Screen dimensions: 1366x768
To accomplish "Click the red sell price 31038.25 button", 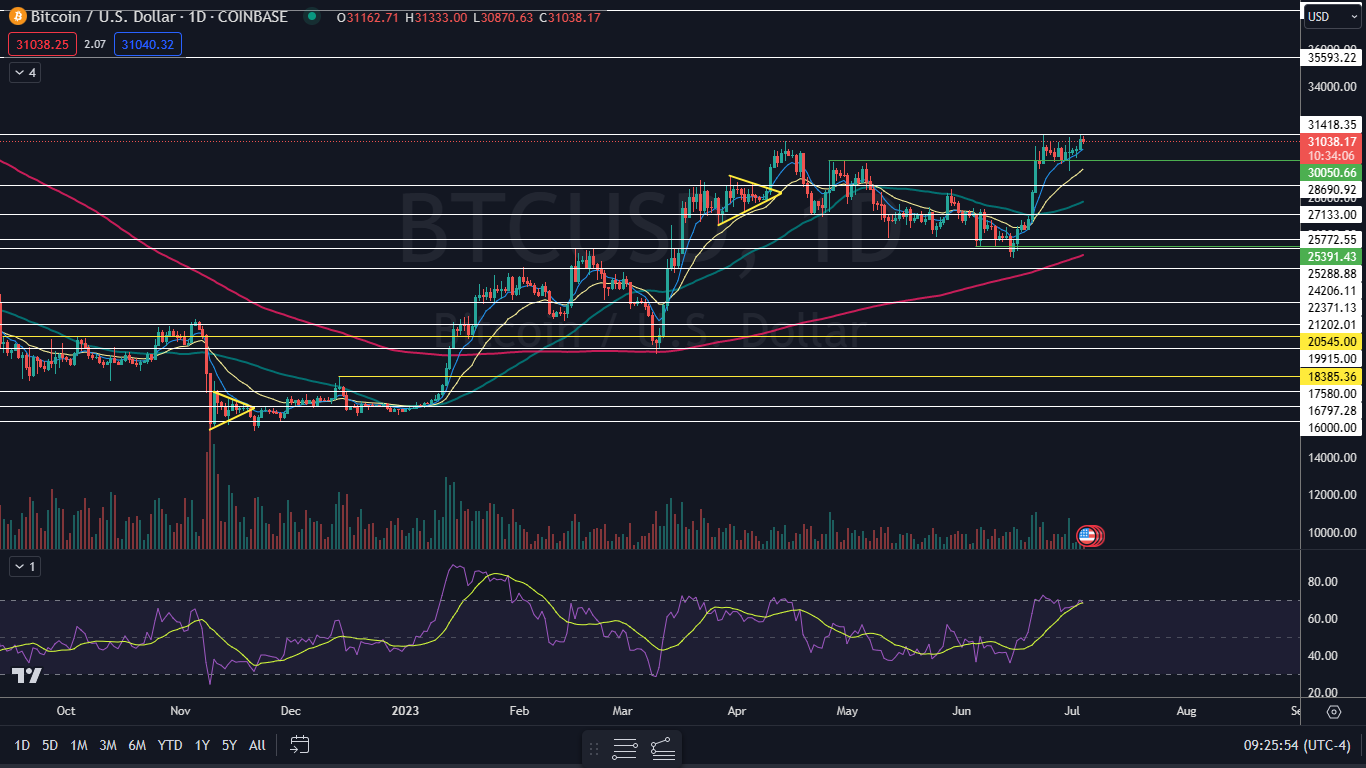I will (41, 44).
